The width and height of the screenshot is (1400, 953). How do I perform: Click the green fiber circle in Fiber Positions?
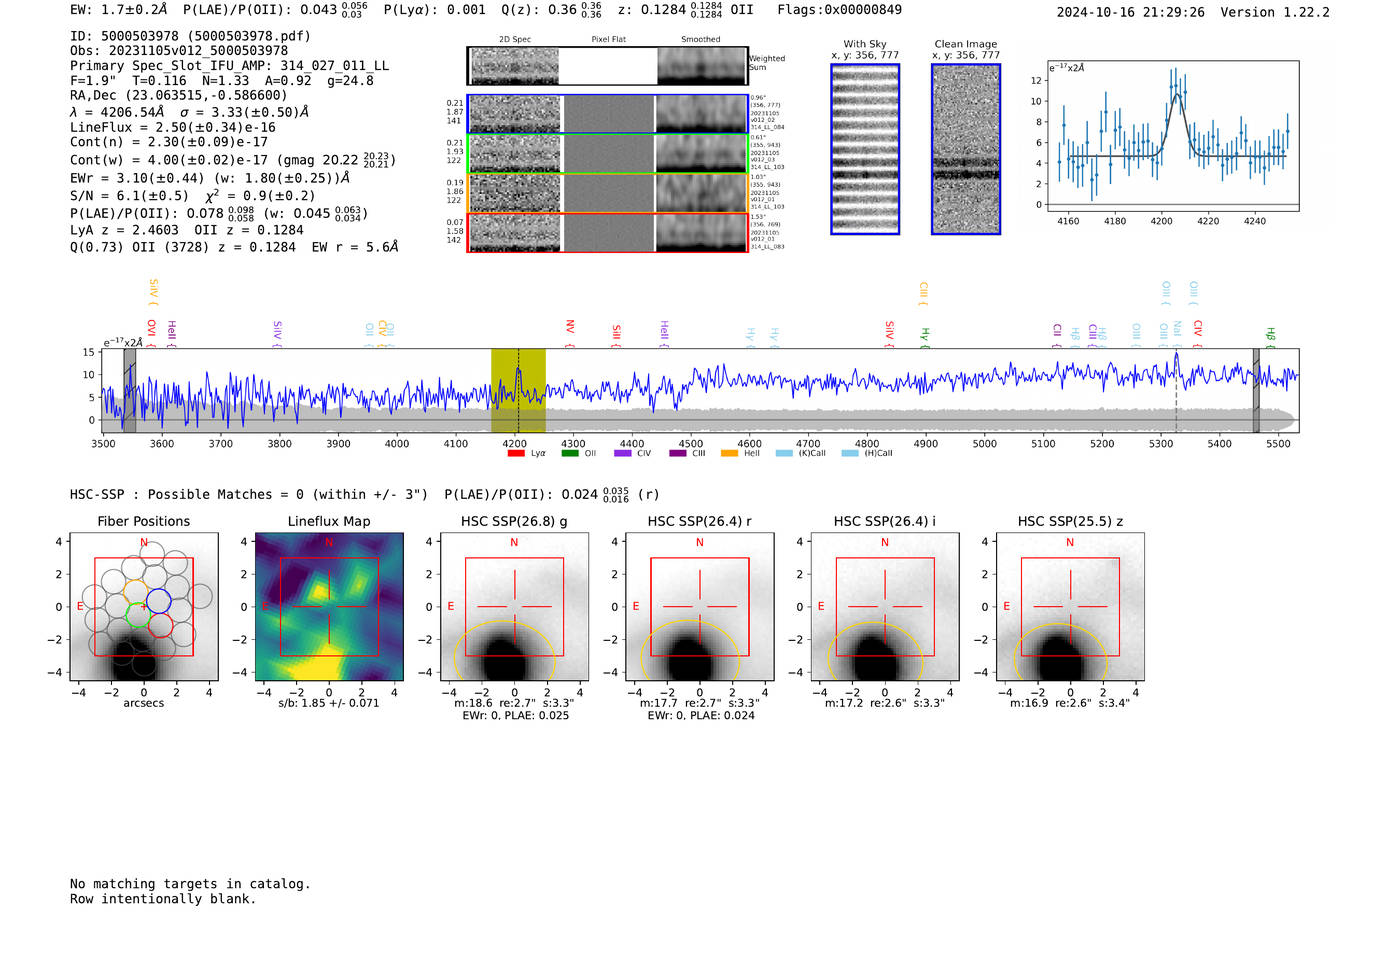[138, 616]
